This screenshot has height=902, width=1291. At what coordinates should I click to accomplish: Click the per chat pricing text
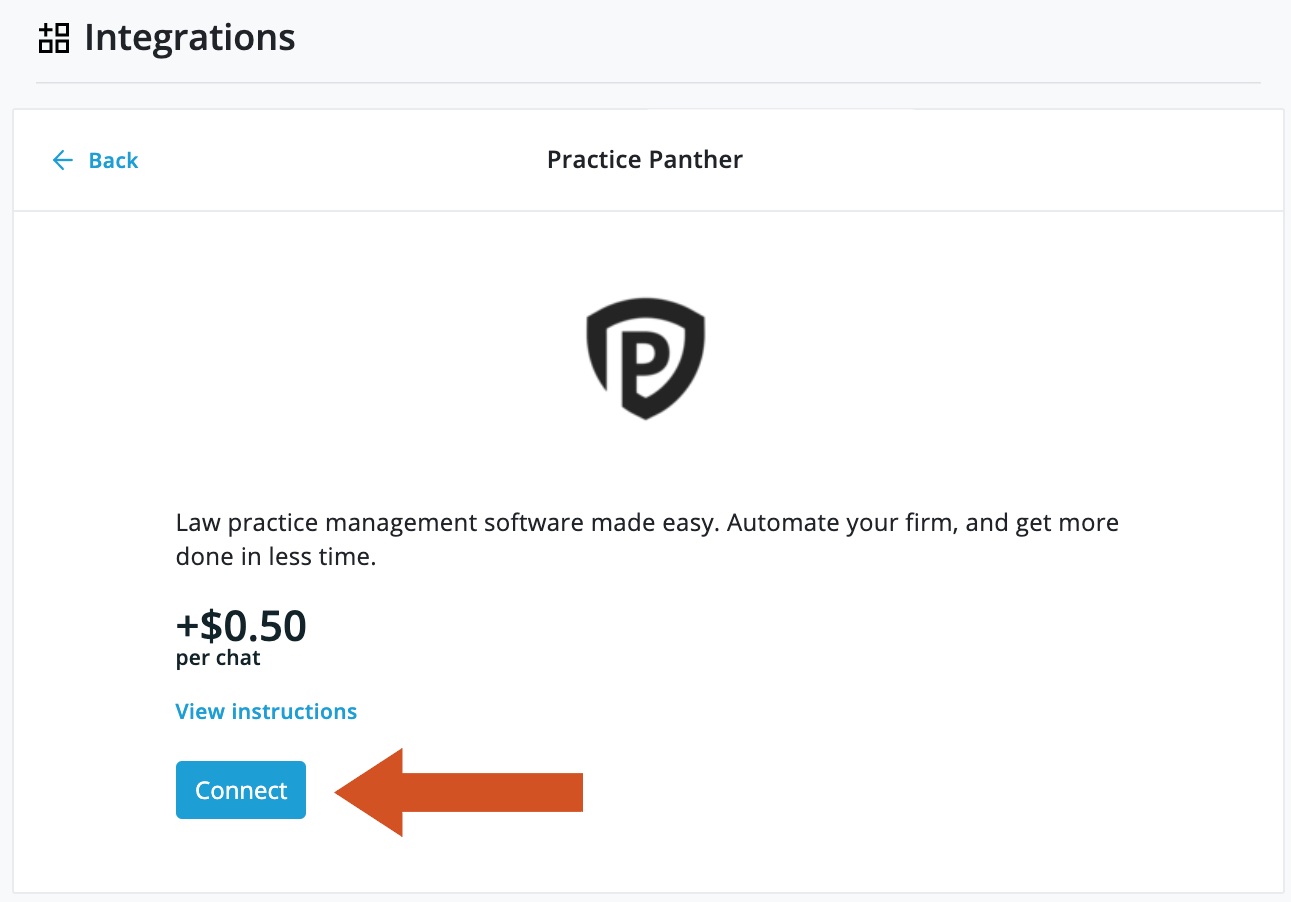tap(217, 657)
